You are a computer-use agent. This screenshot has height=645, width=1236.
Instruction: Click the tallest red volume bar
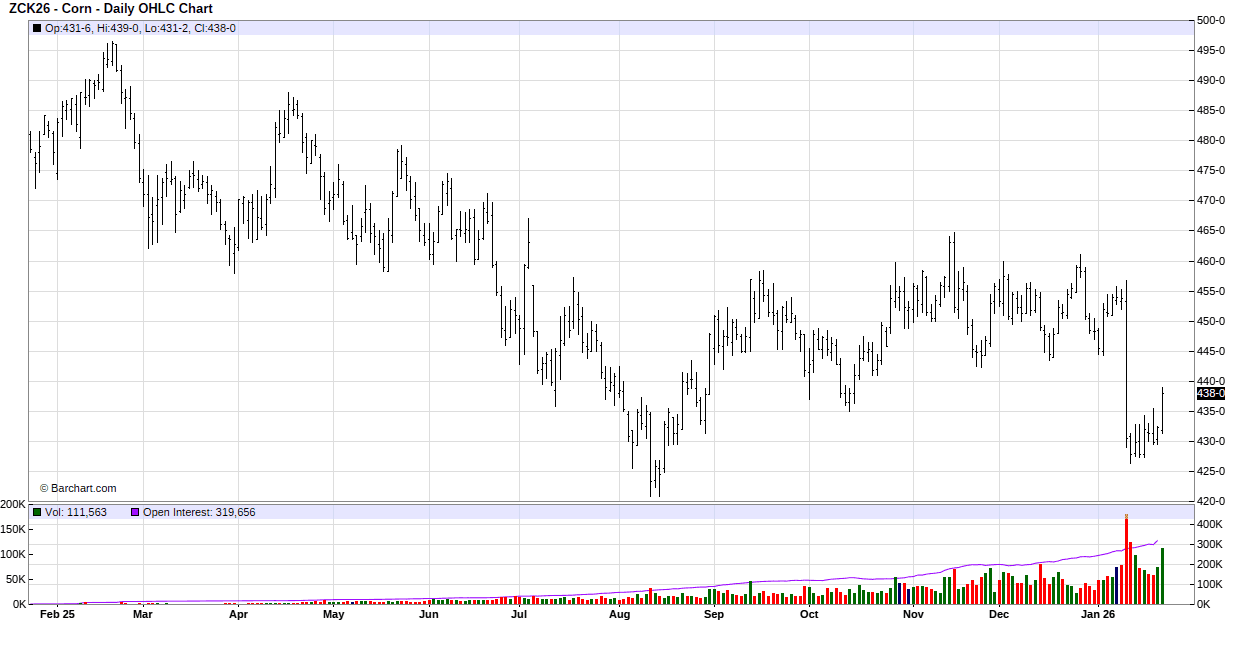(1126, 560)
